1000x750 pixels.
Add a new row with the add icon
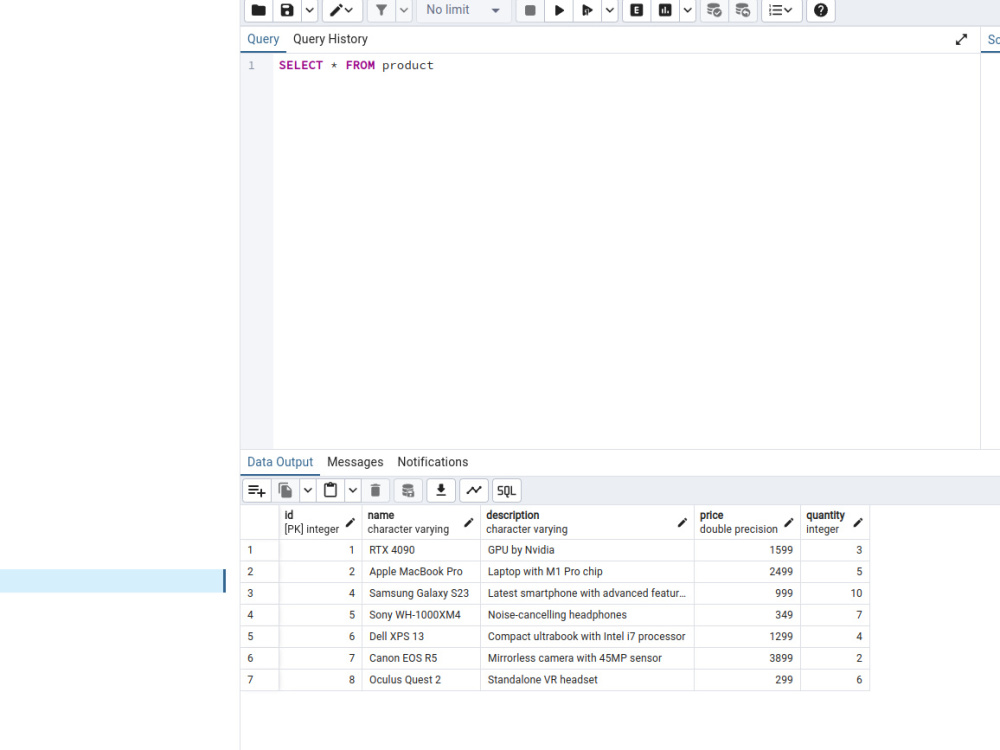coord(256,490)
